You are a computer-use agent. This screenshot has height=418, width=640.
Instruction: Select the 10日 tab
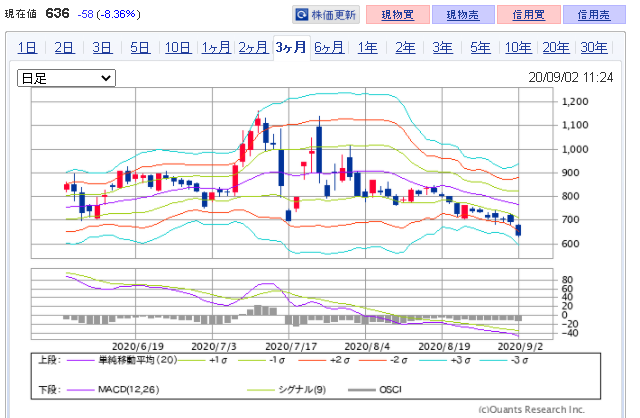coord(178,48)
